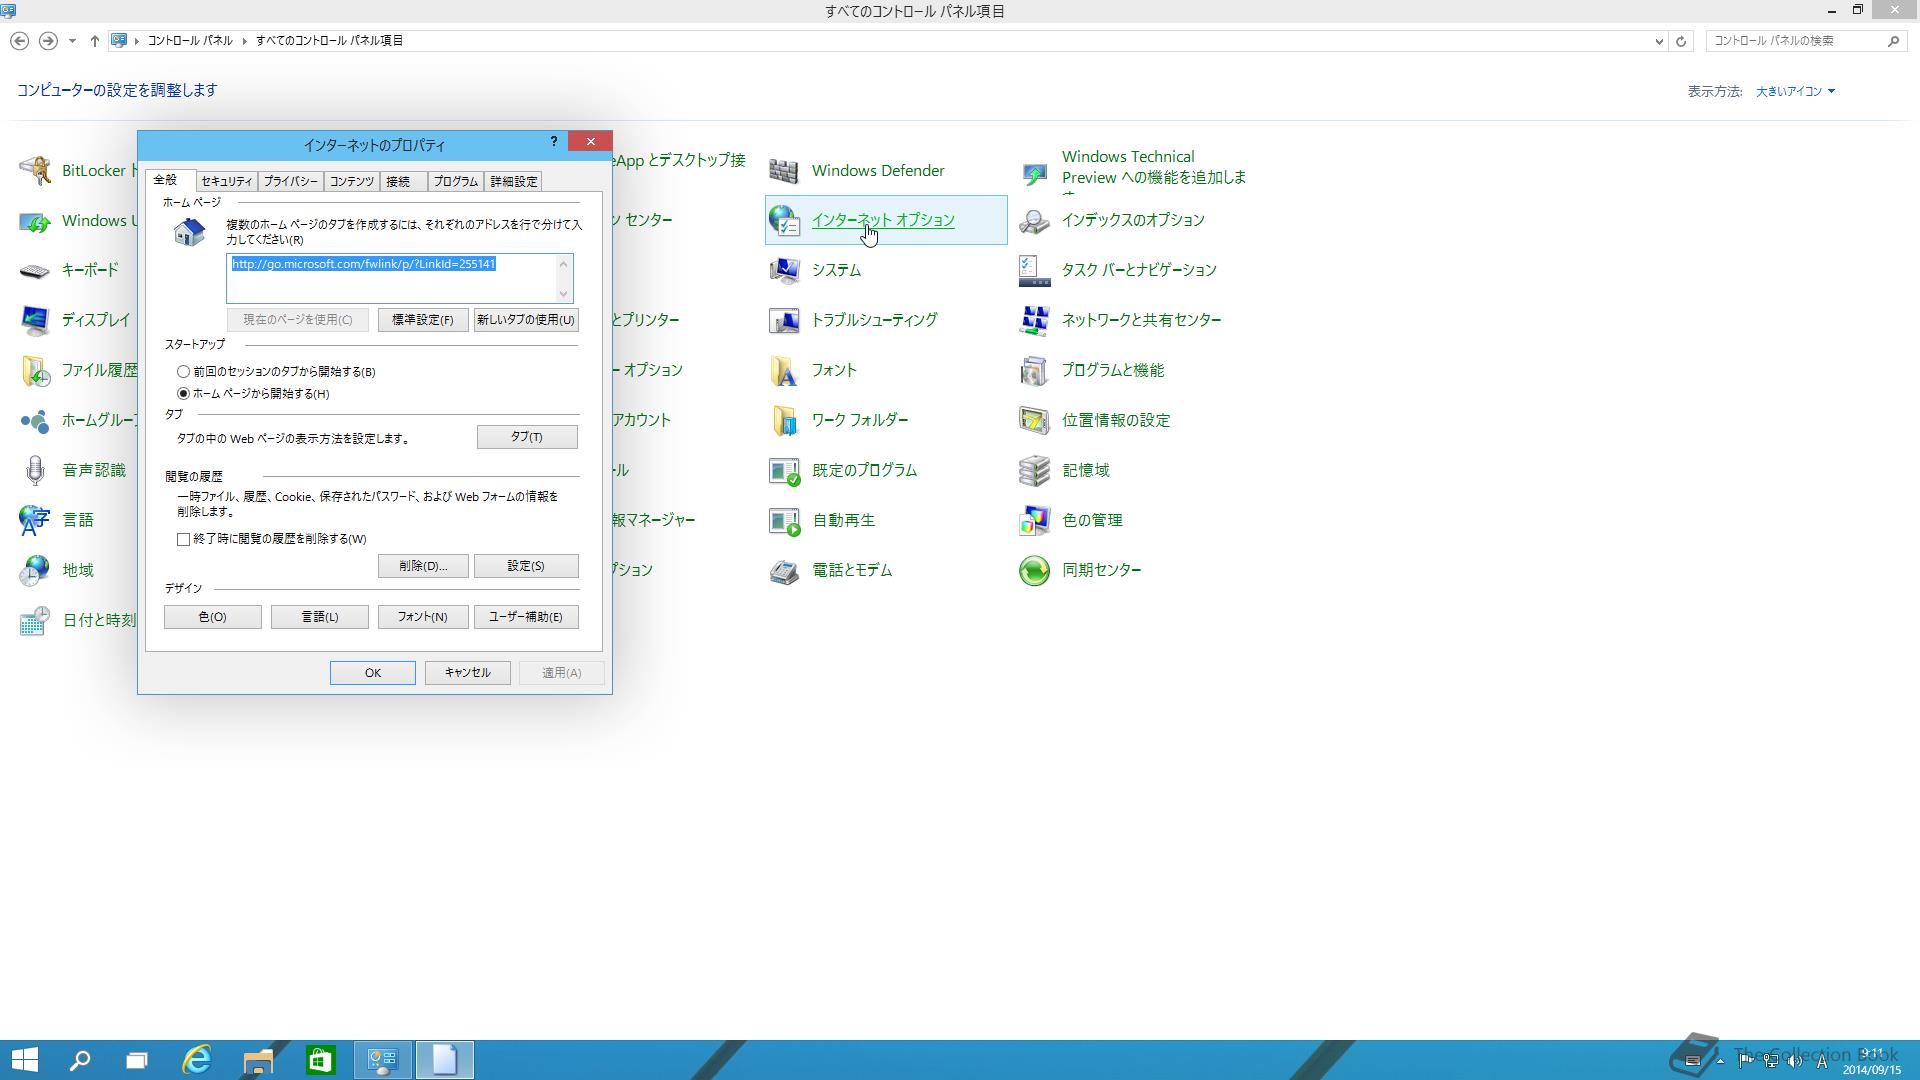Open the Troubleshooting (トラブルシューティング) icon
1920x1080 pixels.
[x=784, y=320]
